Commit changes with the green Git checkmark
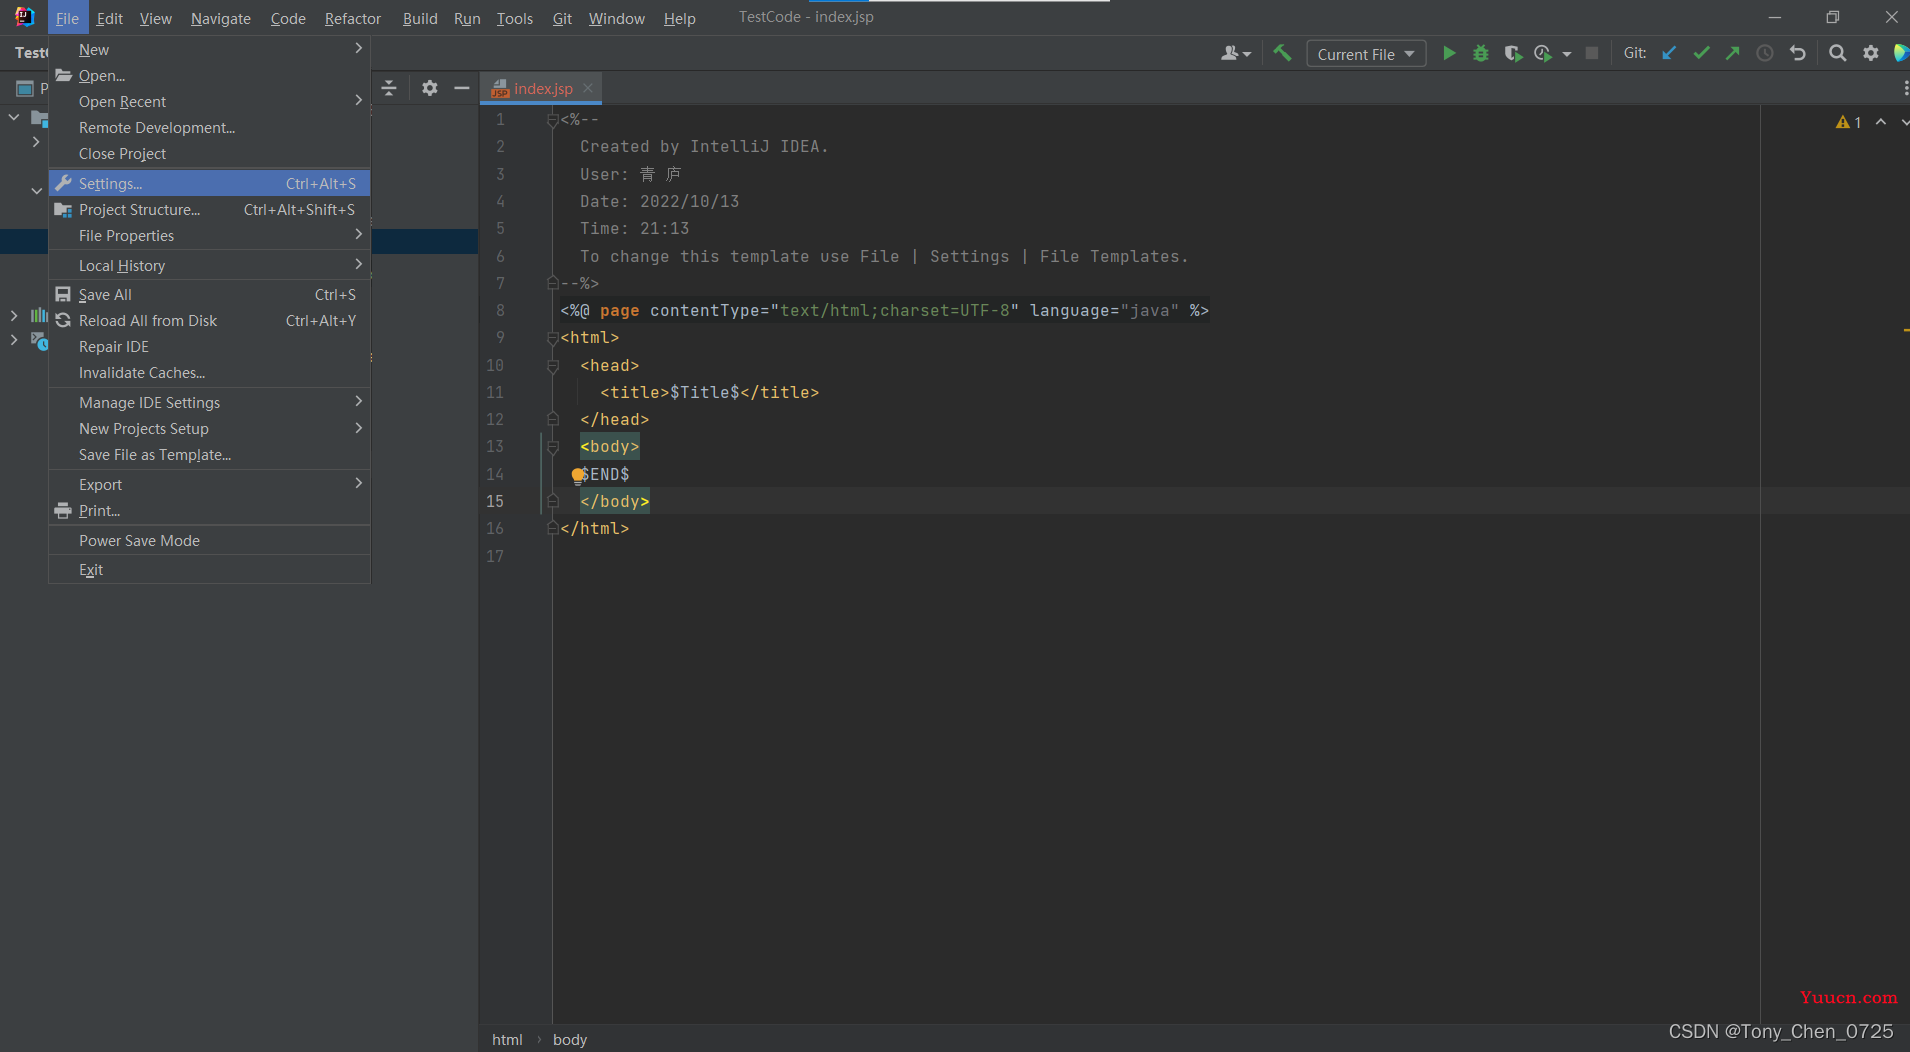This screenshot has width=1910, height=1052. pos(1701,53)
